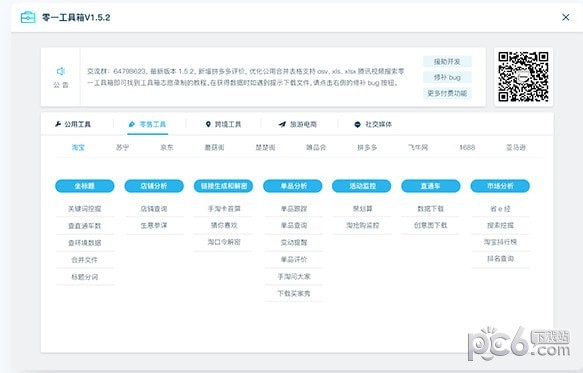This screenshot has width=583, height=373.
Task: Switch to the 跨境工具 tab
Action: pos(223,124)
